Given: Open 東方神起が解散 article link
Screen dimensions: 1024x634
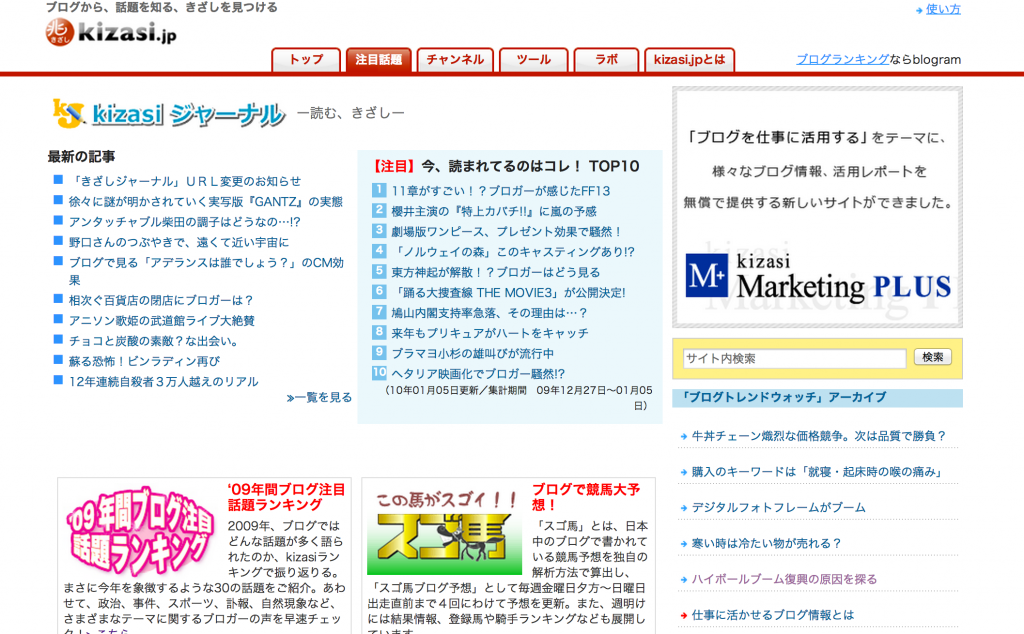Looking at the screenshot, I should tap(496, 272).
